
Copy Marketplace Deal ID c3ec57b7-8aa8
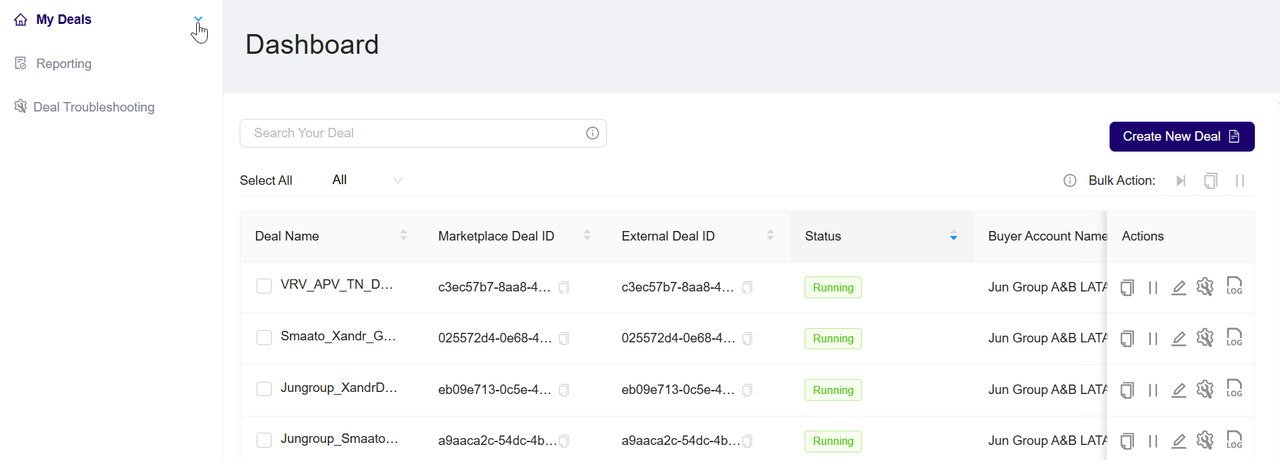point(564,288)
